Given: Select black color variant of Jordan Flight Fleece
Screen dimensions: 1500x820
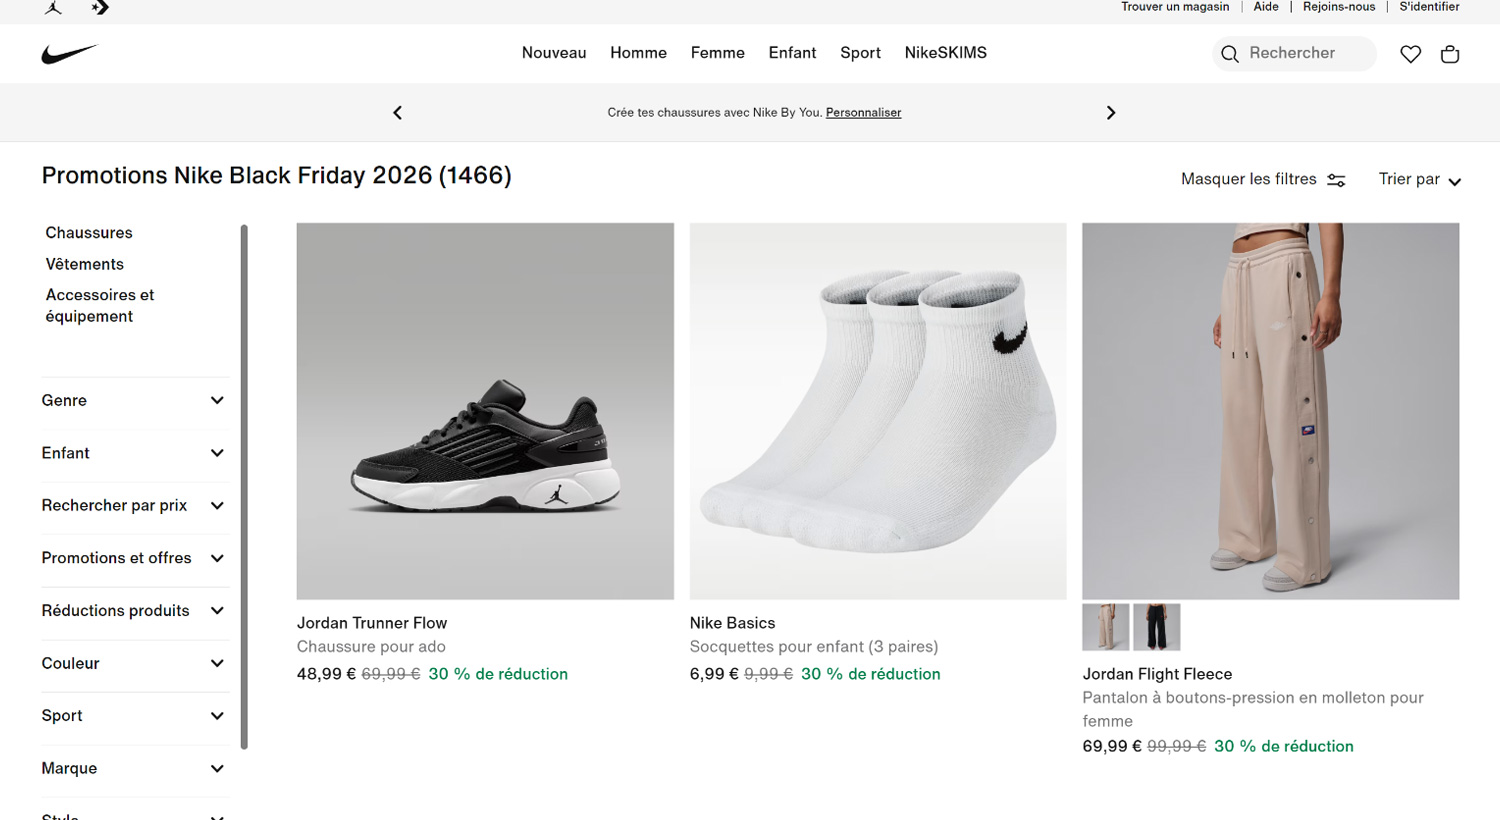Looking at the screenshot, I should click(x=1157, y=627).
